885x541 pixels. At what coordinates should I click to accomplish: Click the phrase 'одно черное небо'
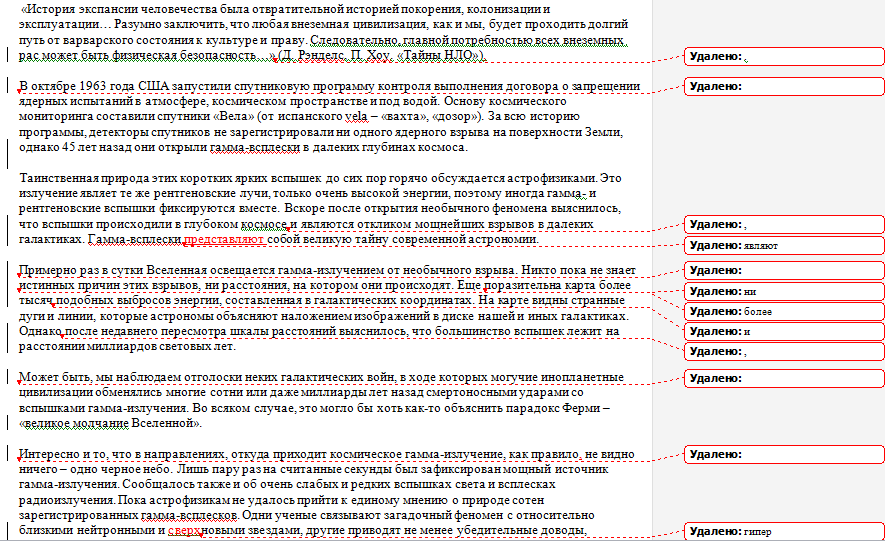(x=121, y=469)
